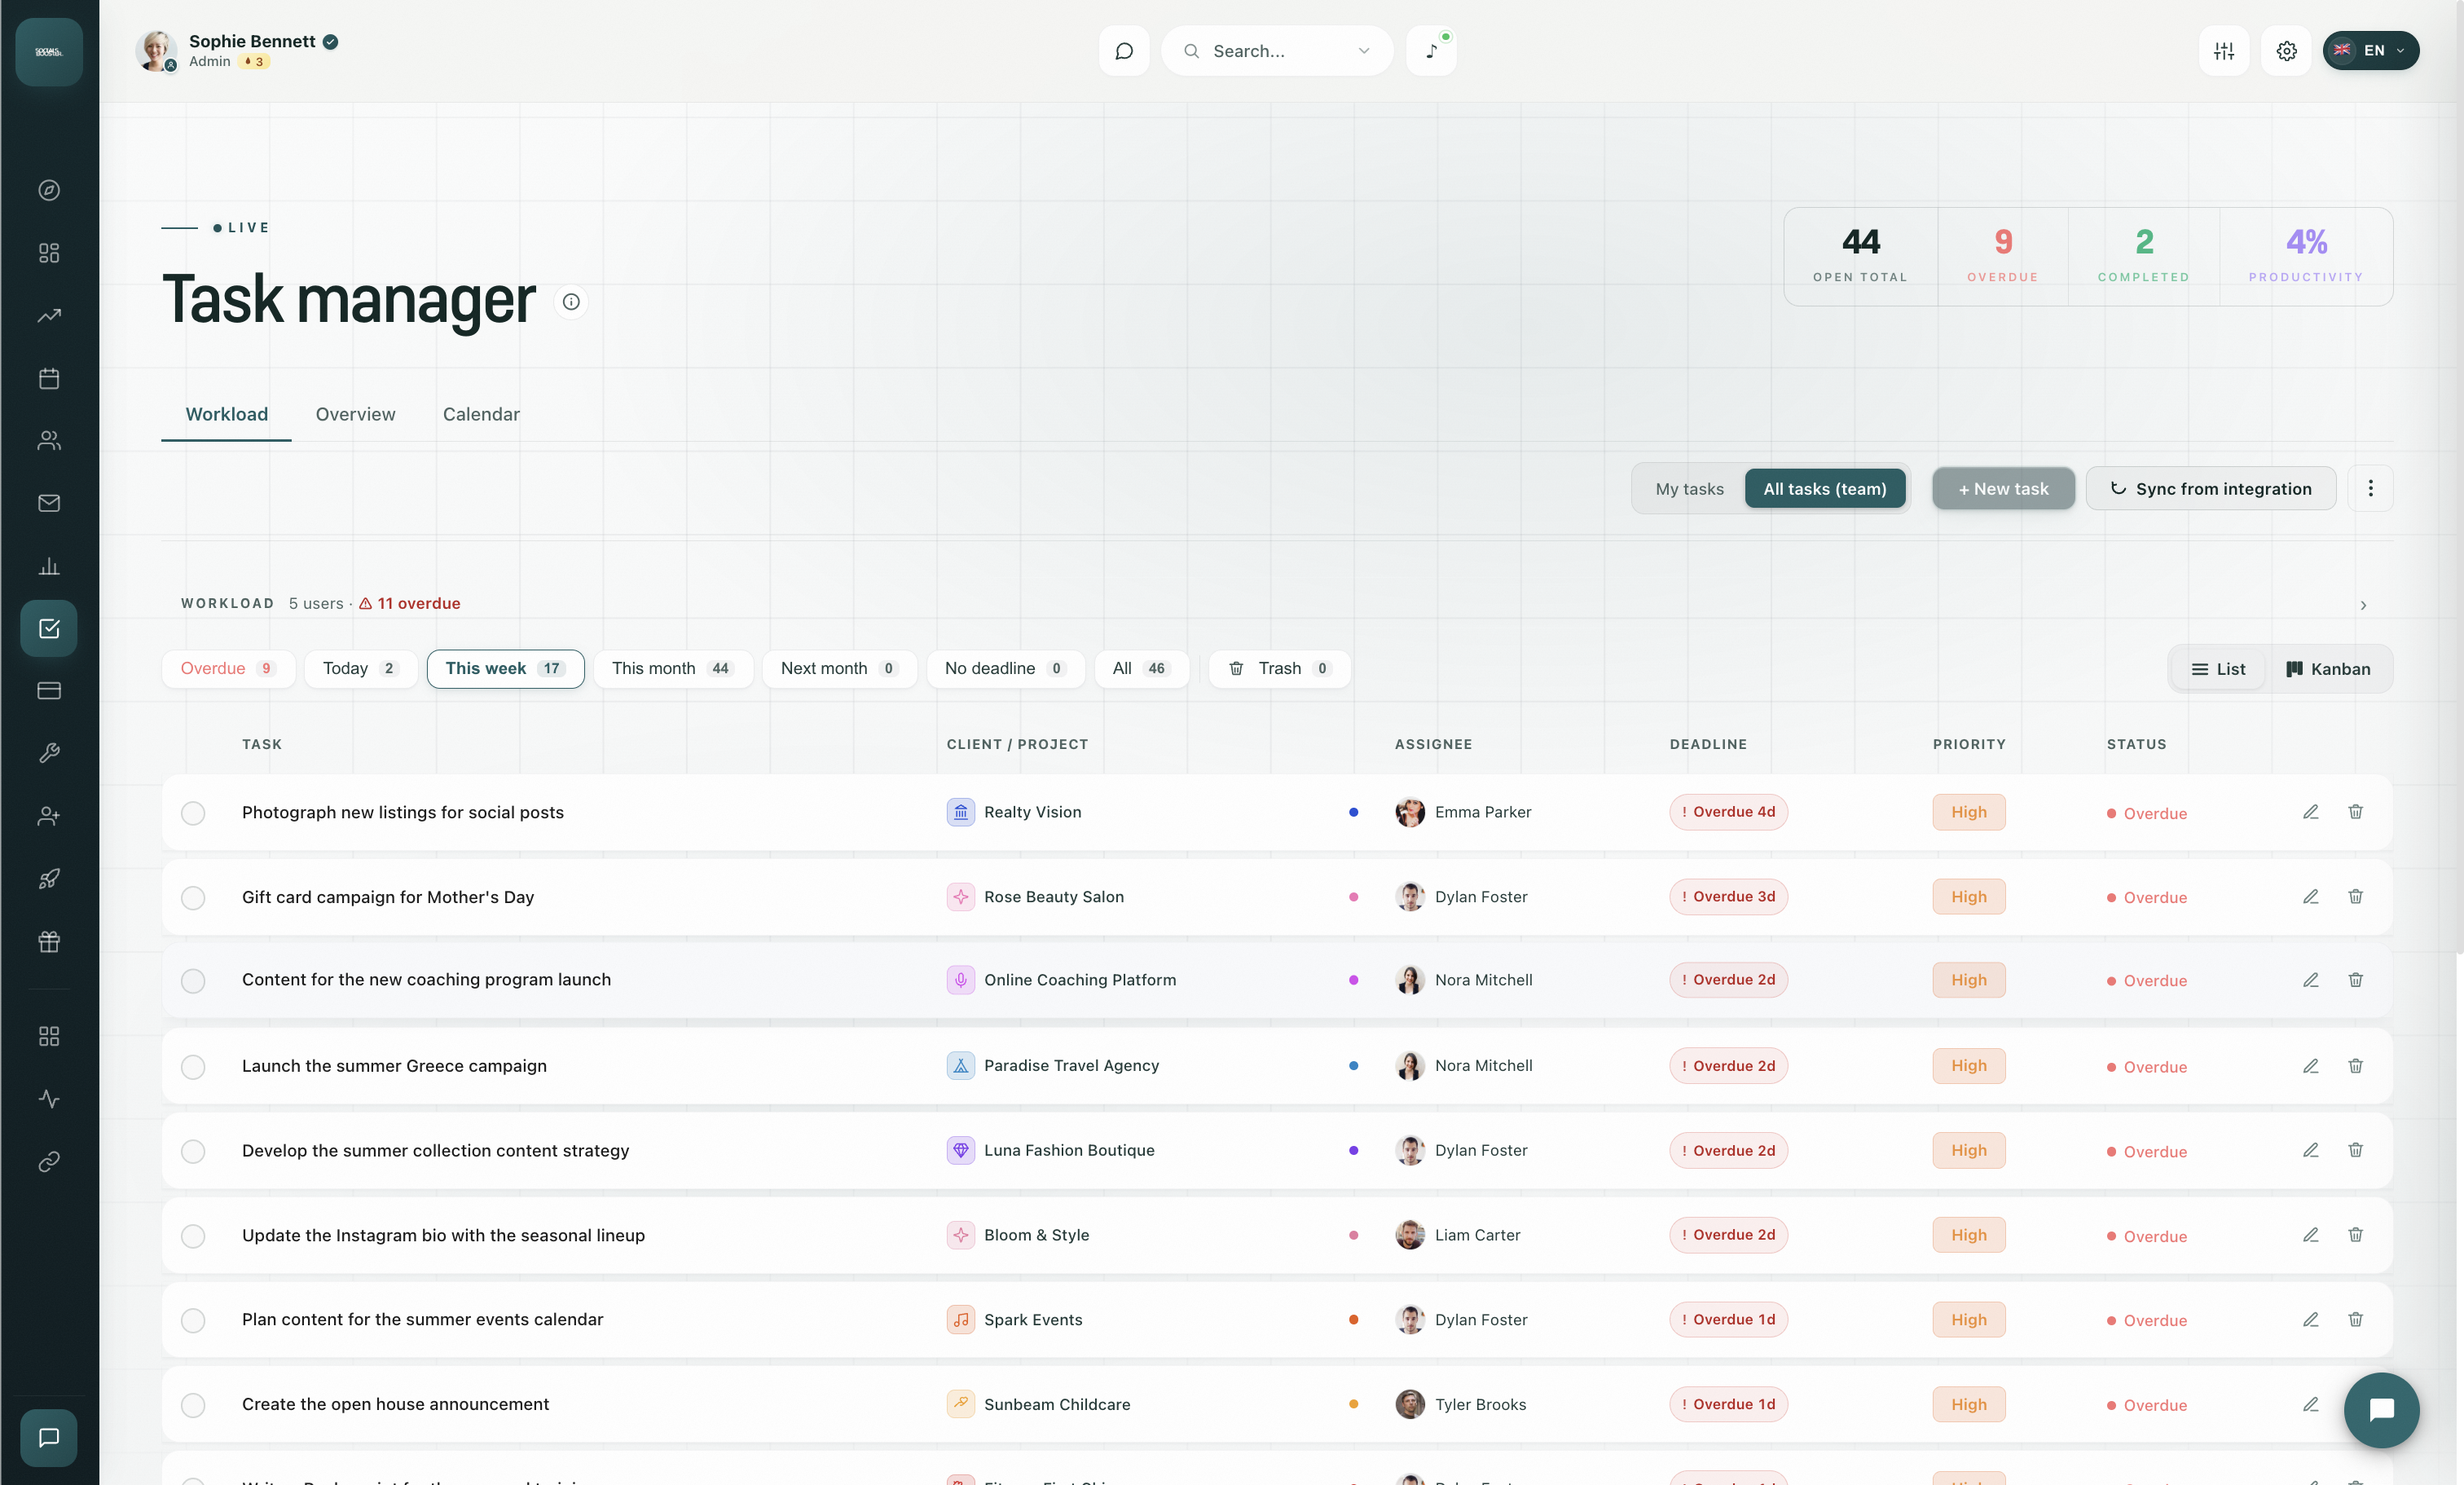The height and width of the screenshot is (1485, 2464).
Task: Filter by Today tasks
Action: [x=360, y=669]
